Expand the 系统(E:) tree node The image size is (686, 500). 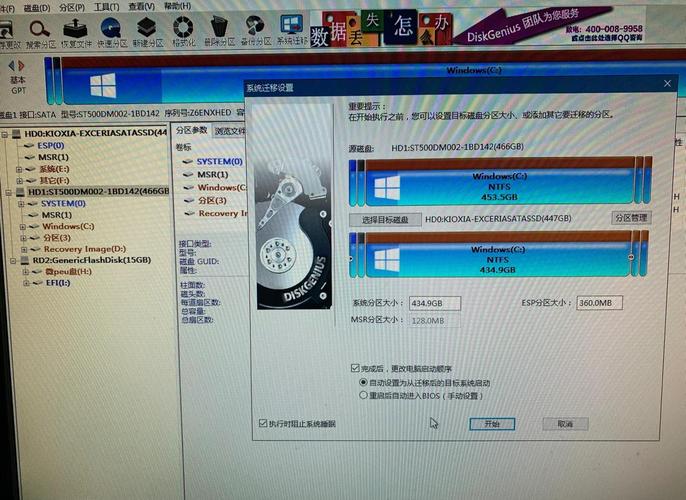coord(19,169)
